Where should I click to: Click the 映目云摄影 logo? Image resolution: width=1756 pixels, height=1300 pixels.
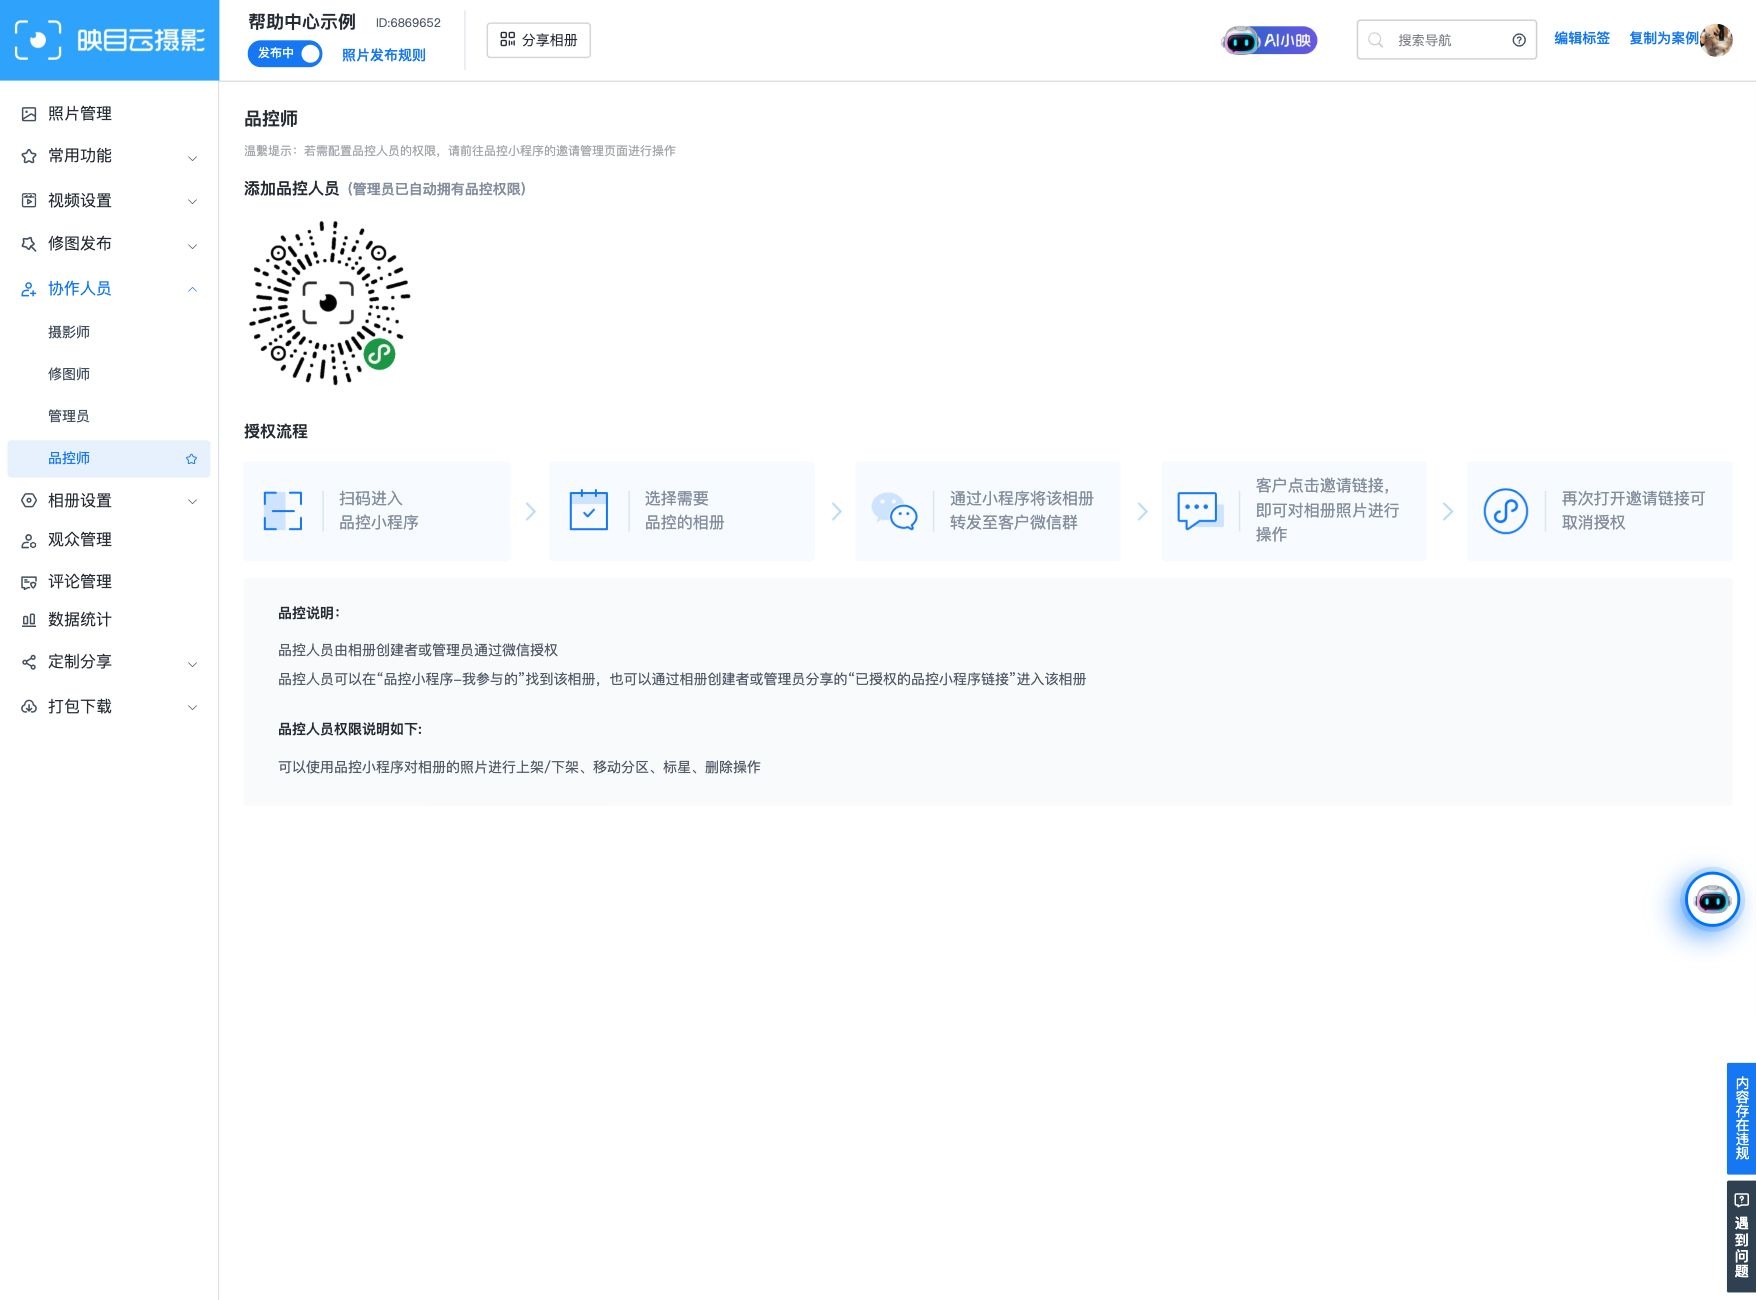(x=109, y=40)
